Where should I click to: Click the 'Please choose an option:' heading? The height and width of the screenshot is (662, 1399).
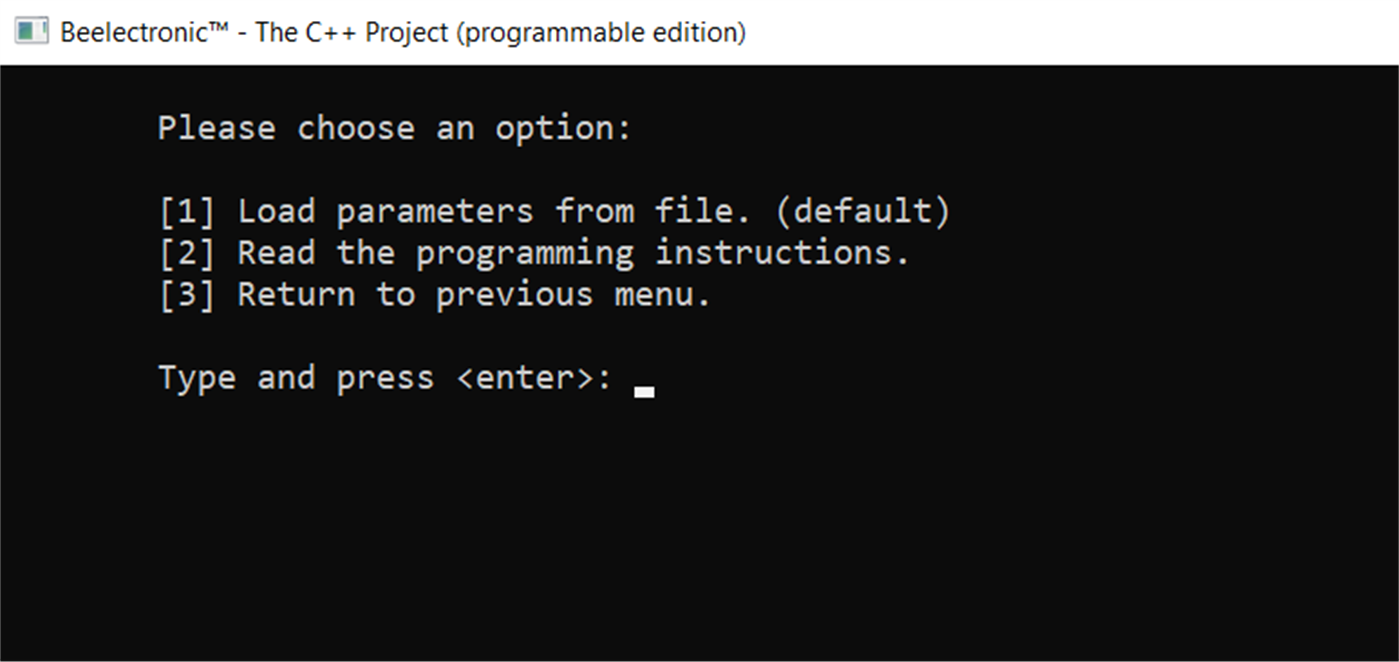tap(393, 128)
